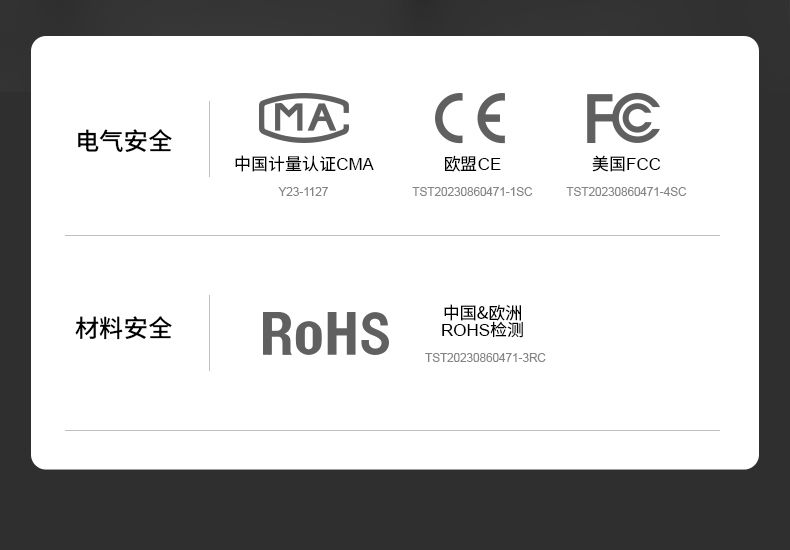Click the letter F in FCC logo
790x550 pixels.
point(600,118)
